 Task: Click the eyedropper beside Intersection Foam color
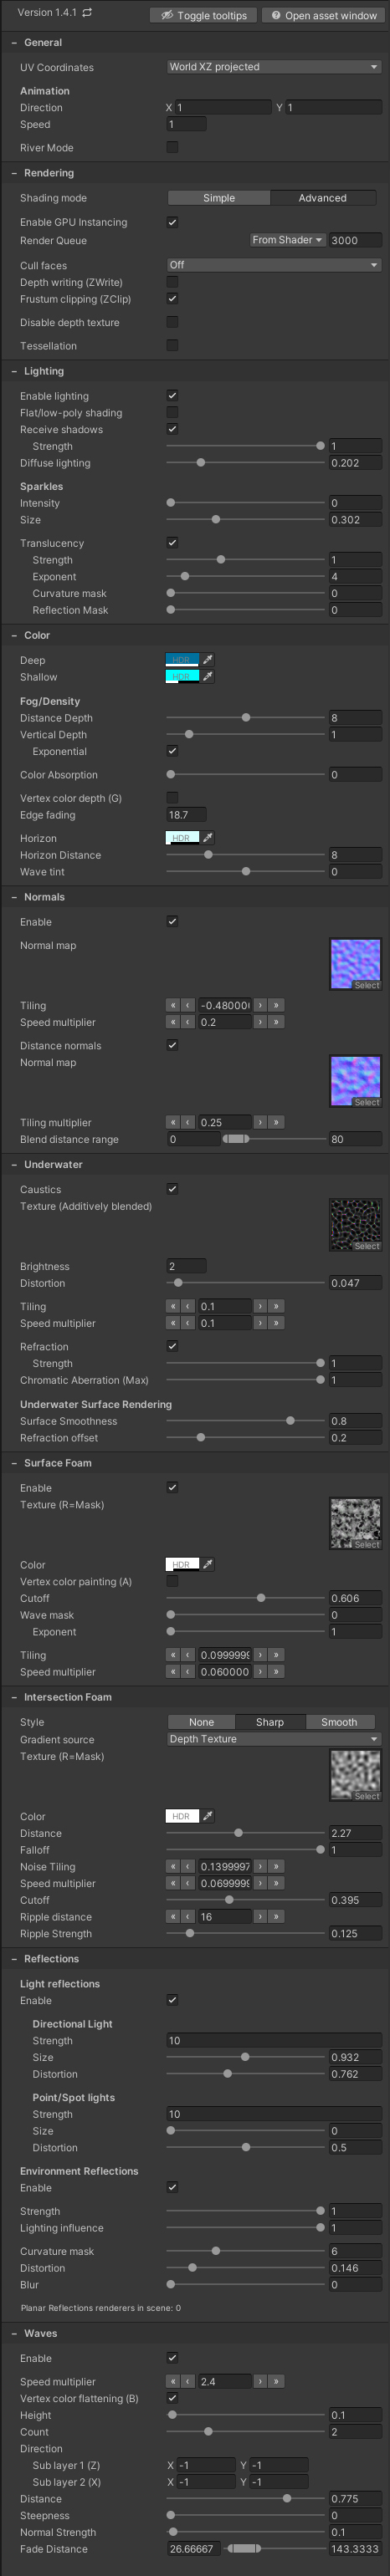[x=208, y=1816]
